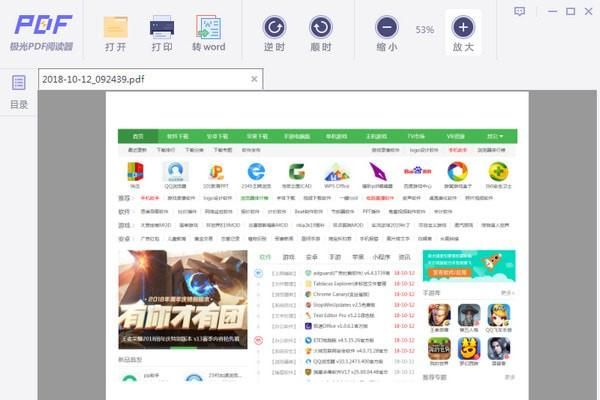The width and height of the screenshot is (600, 400).
Task: Click the 楚留香 game icon
Action: click(x=499, y=348)
